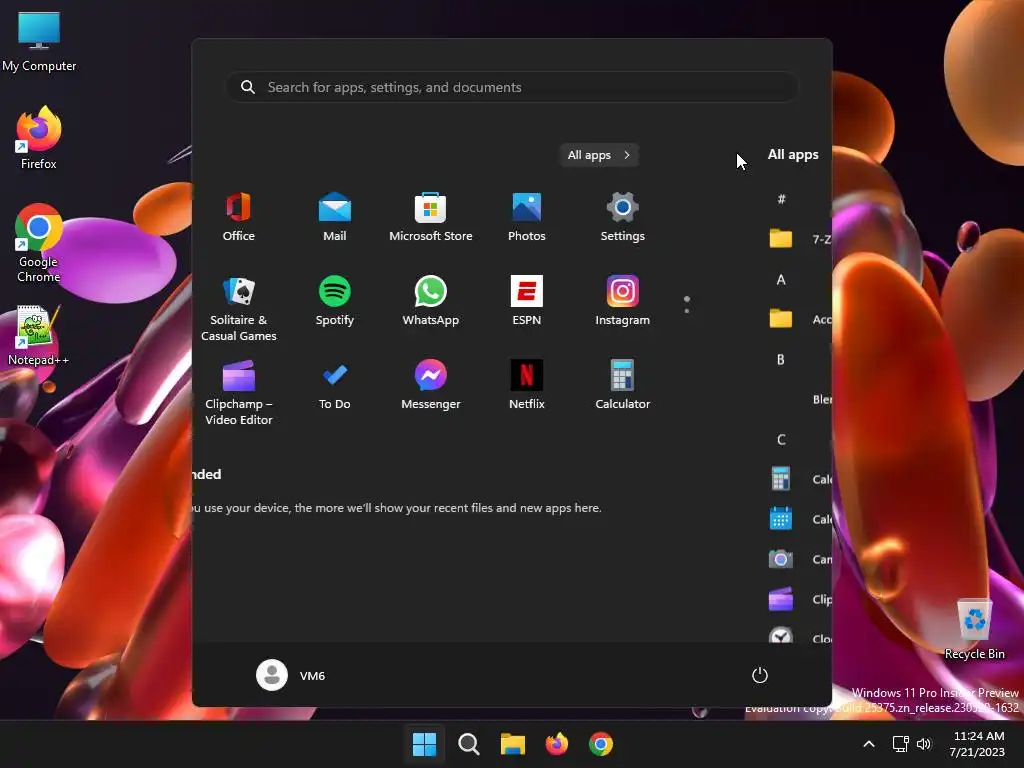Open the ESPN app
Viewport: 1024px width, 768px height.
[x=526, y=301]
